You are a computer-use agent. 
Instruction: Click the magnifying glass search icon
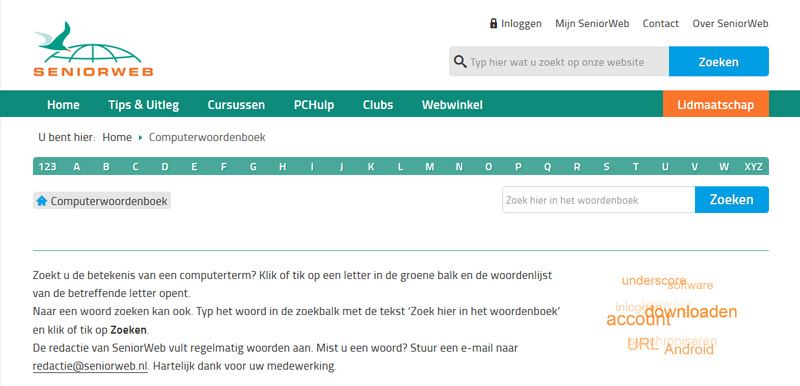460,62
